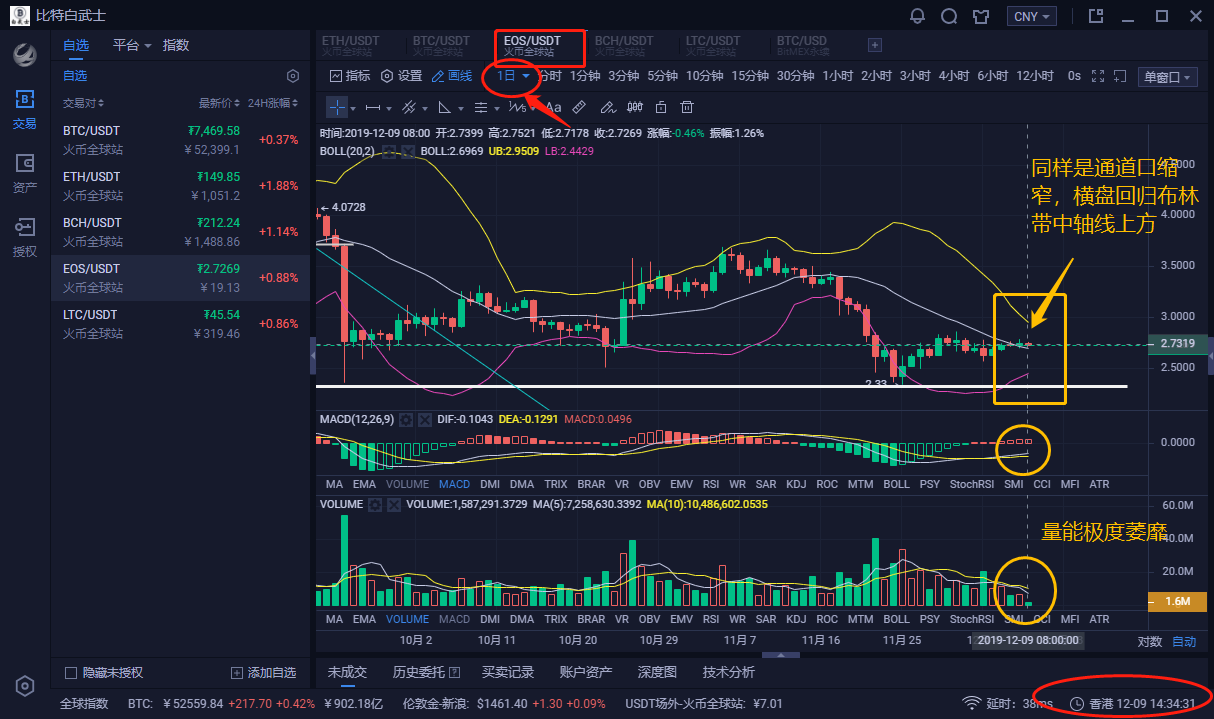
Task: Select the crosshair cursor tool
Action: [337, 107]
